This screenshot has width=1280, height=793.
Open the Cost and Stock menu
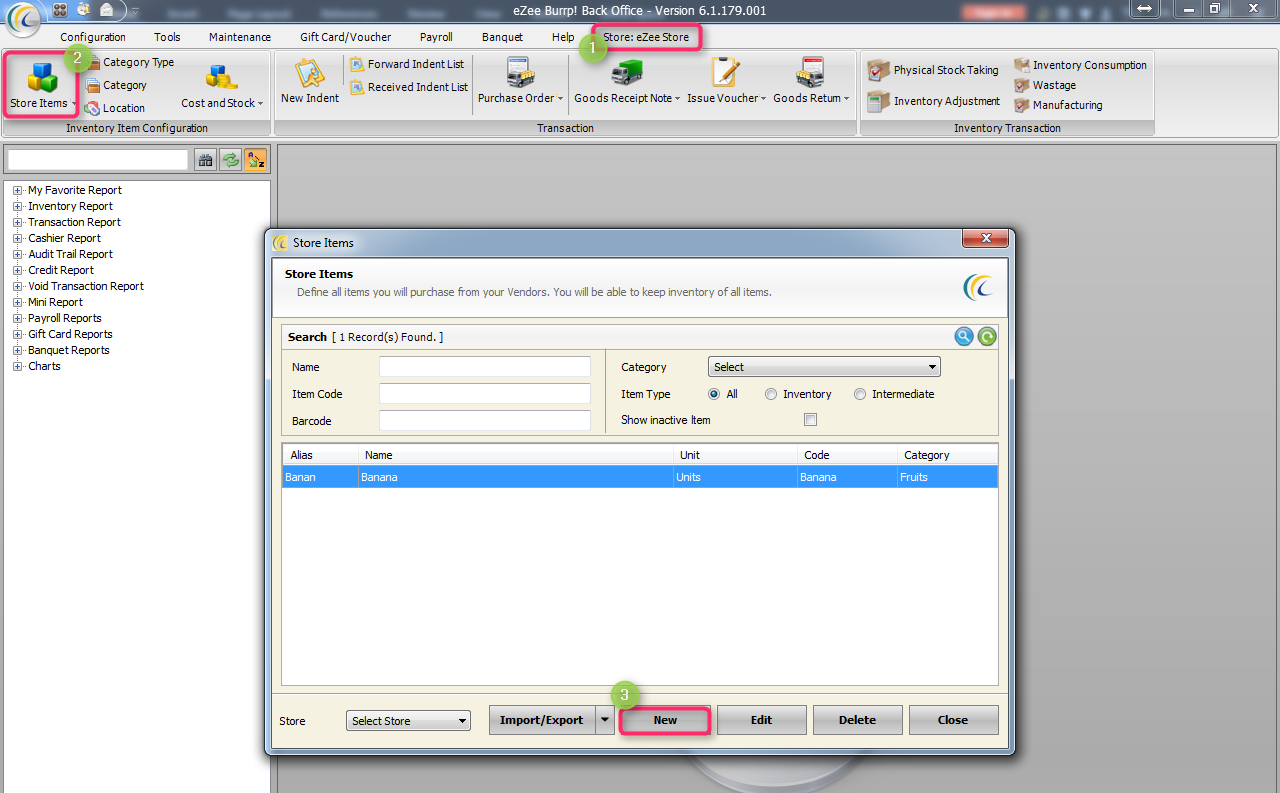222,86
